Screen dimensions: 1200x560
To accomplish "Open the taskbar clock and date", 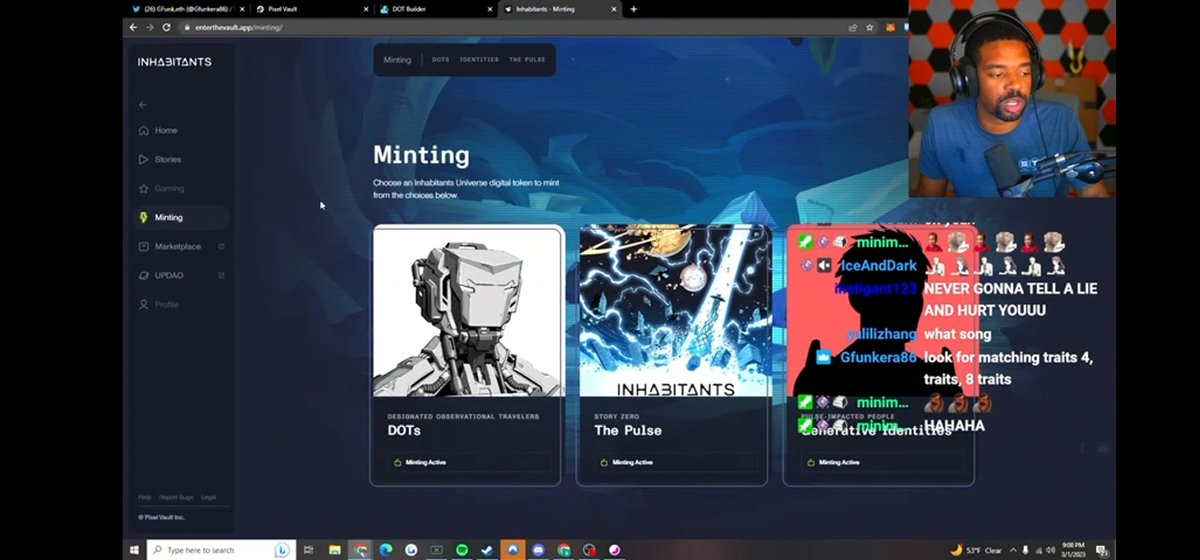I will 1072,550.
